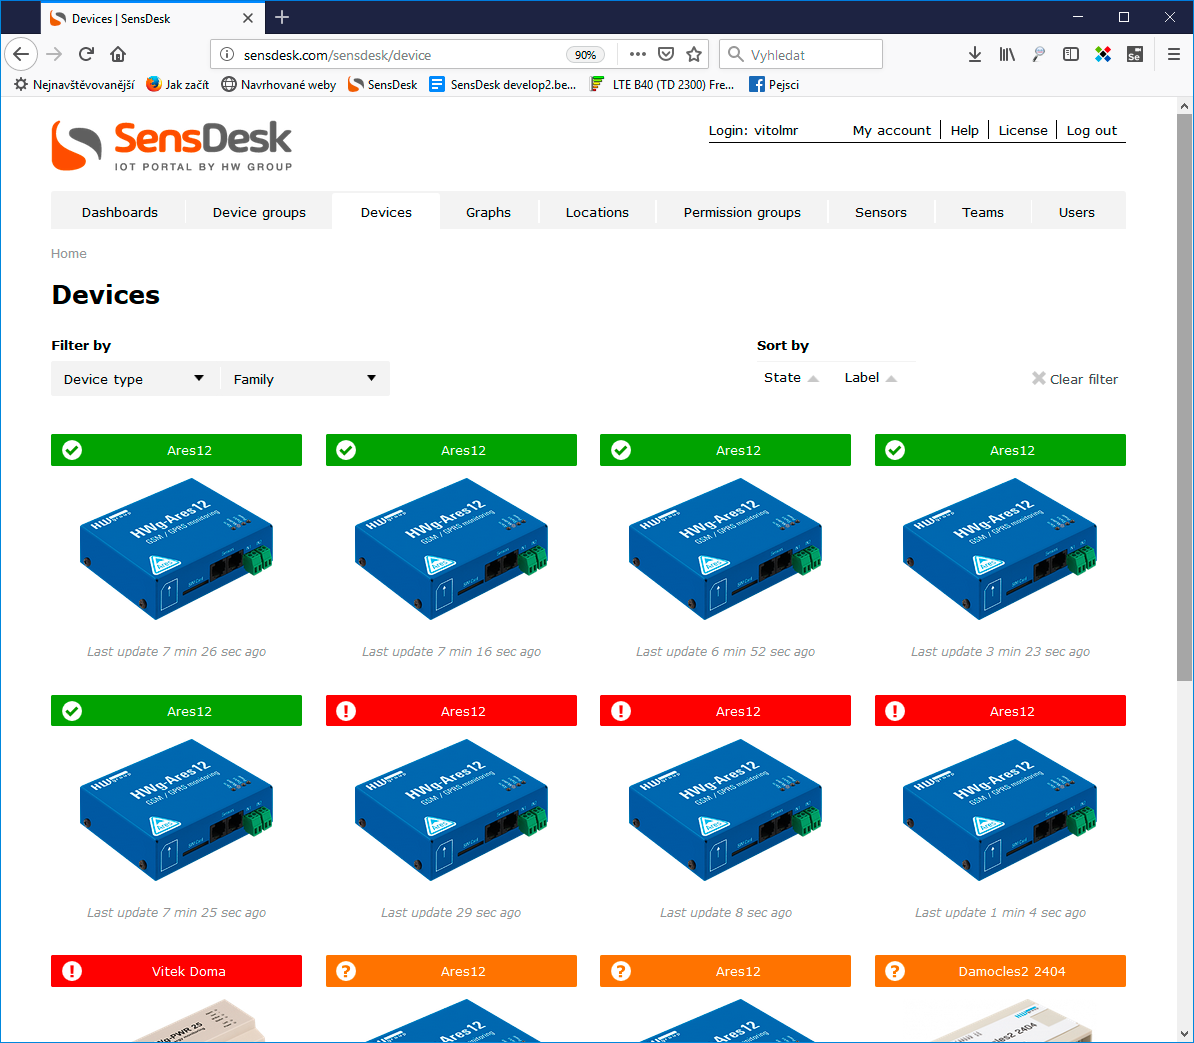This screenshot has height=1043, width=1194.
Task: Open page actions three-dots menu
Action: click(x=637, y=54)
